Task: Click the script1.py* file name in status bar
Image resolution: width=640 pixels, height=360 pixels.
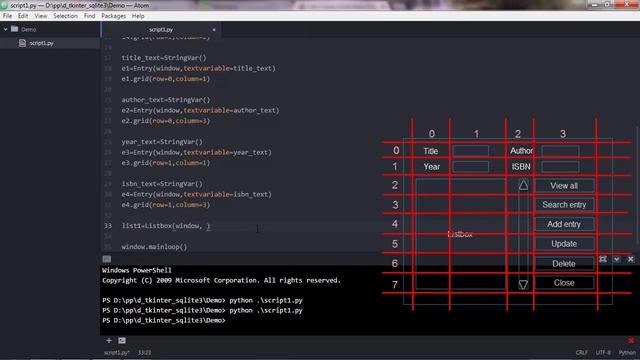Action: point(116,352)
